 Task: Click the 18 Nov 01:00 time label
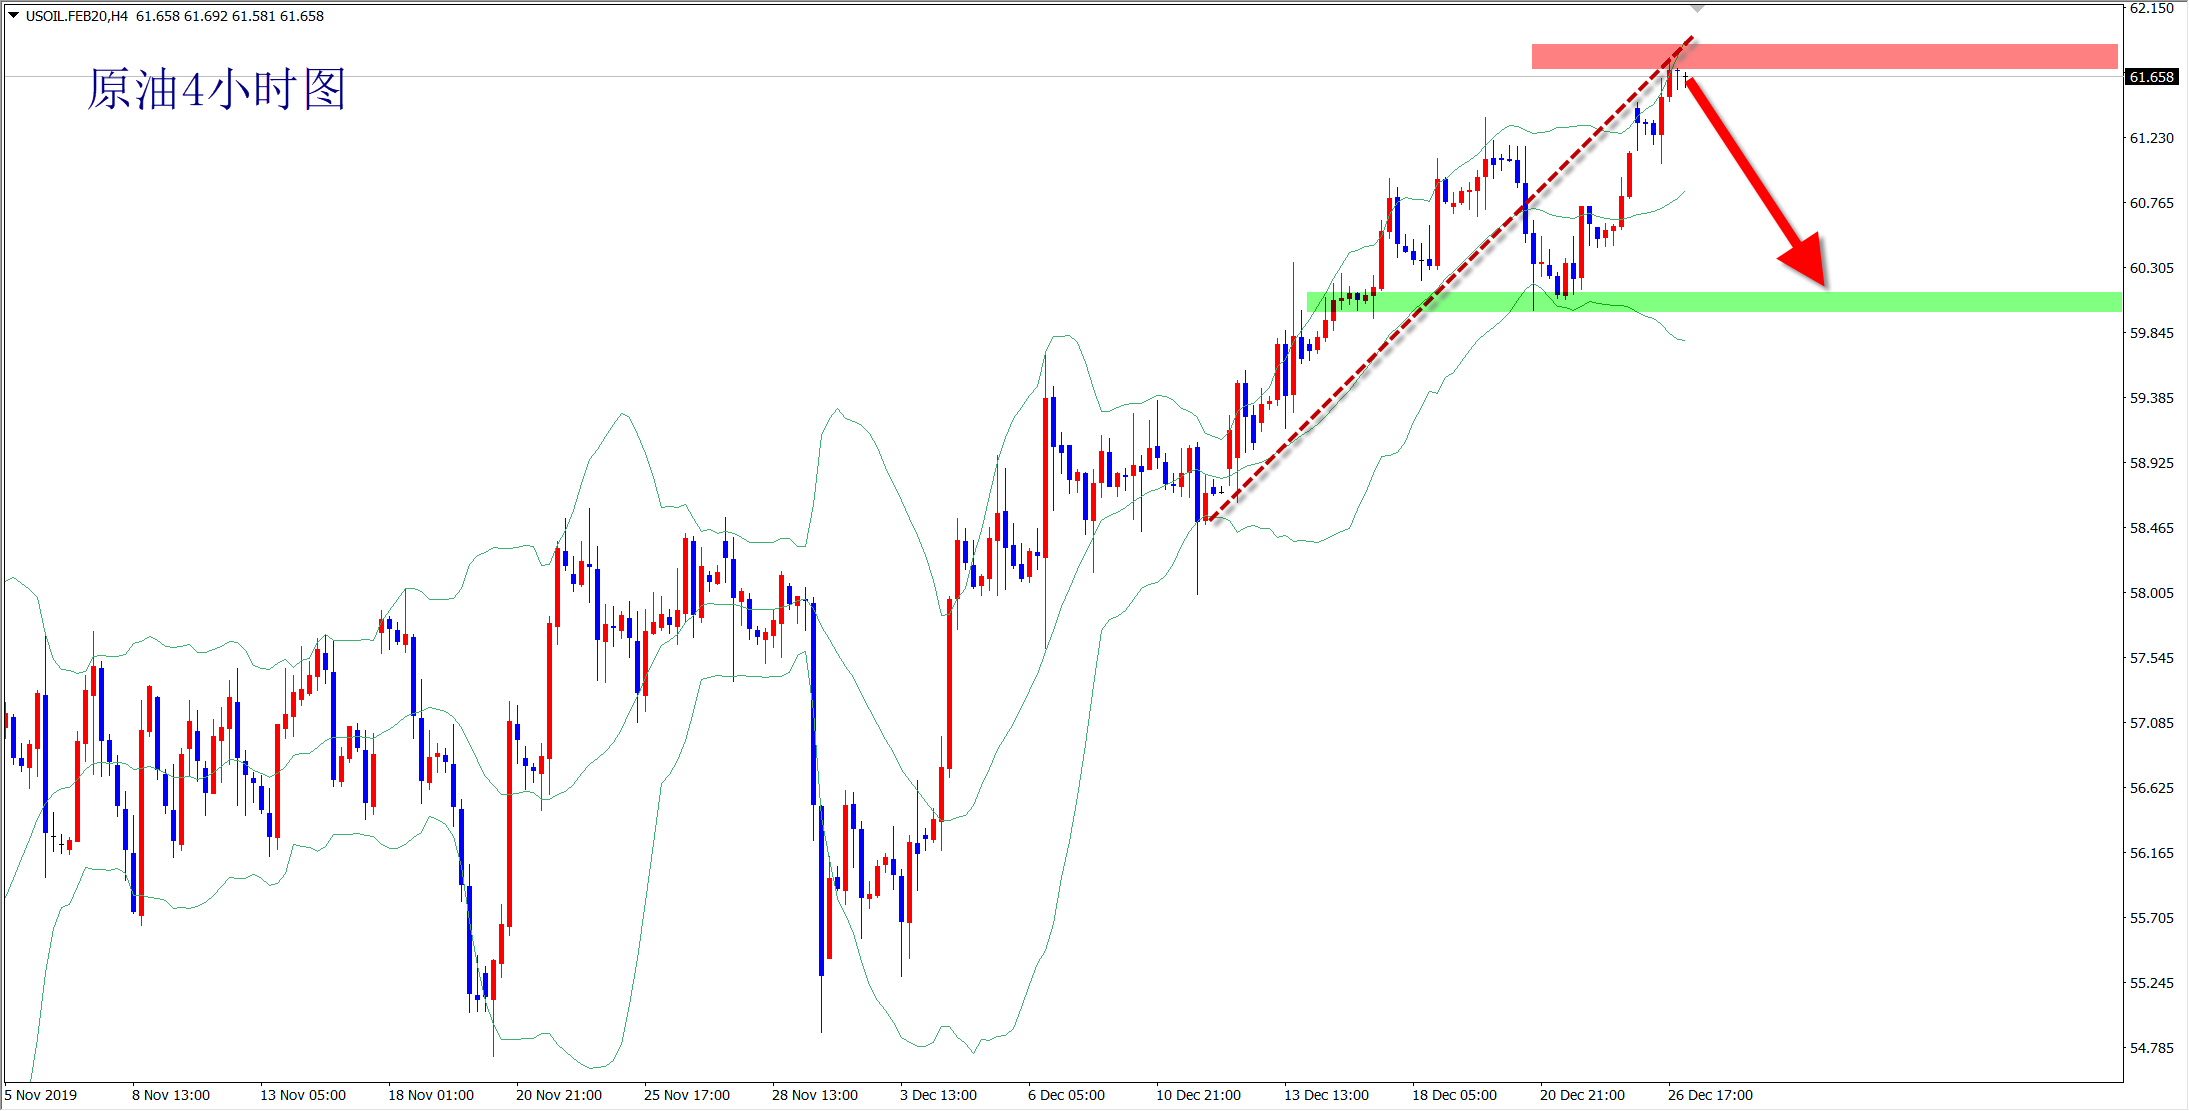(x=431, y=1095)
